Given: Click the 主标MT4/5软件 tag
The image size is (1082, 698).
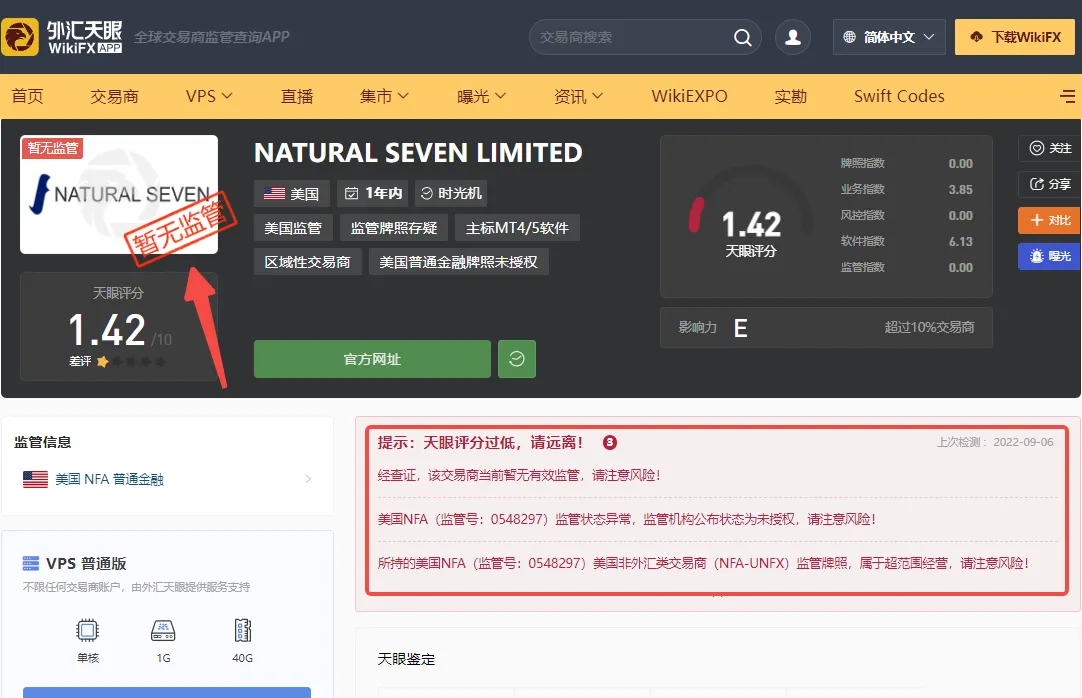Looking at the screenshot, I should (517, 228).
